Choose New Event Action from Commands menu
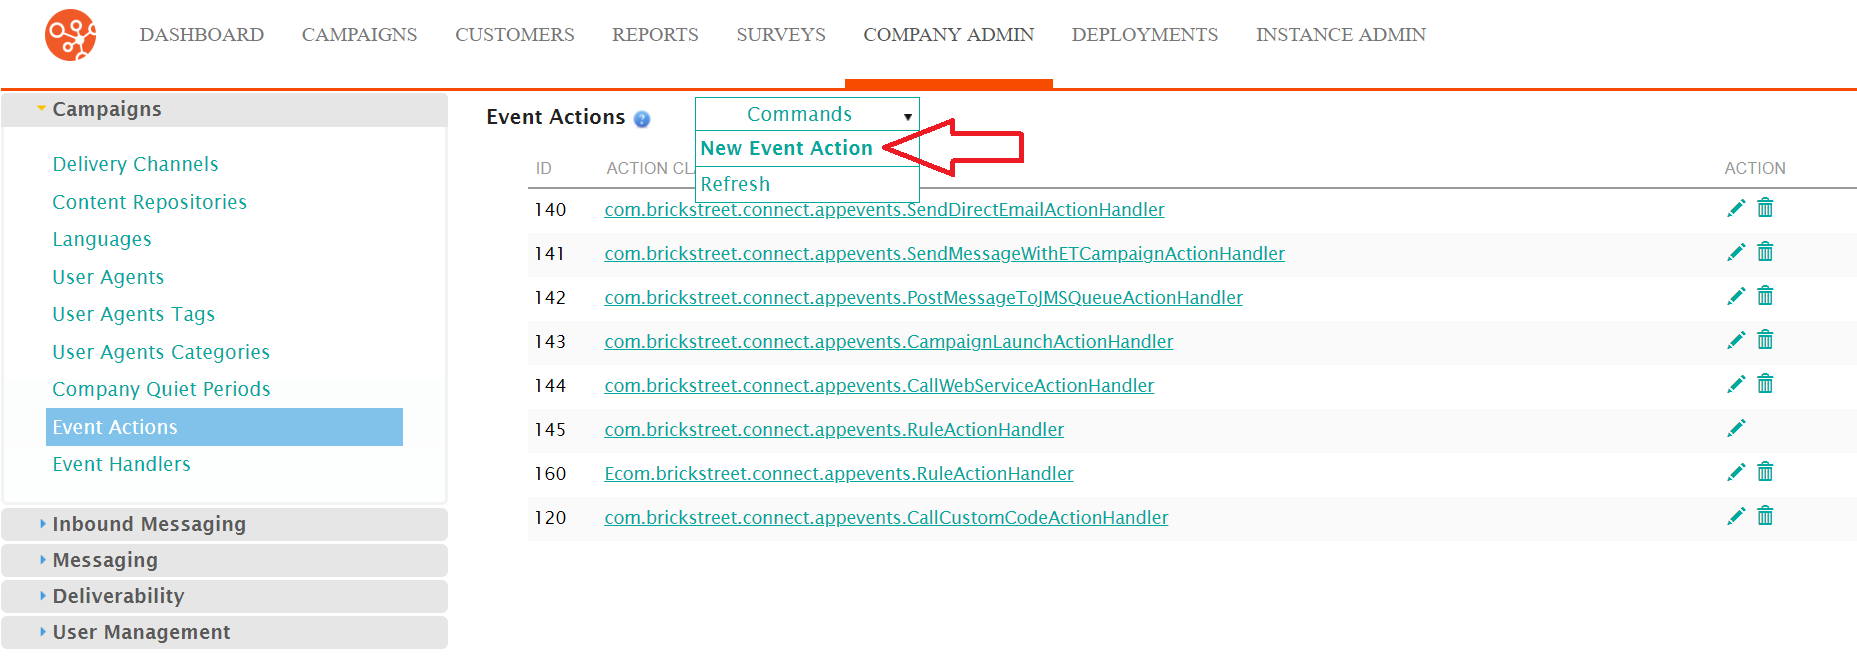This screenshot has width=1857, height=658. pyautogui.click(x=787, y=148)
